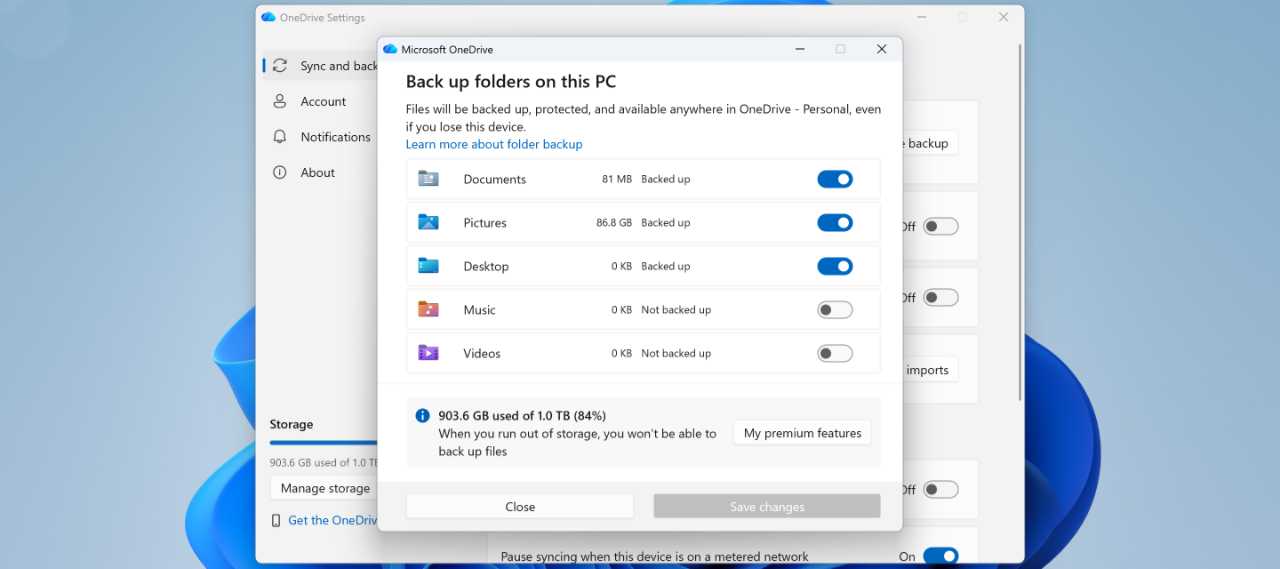Click the Desktop folder icon
The image size is (1280, 569).
[428, 266]
